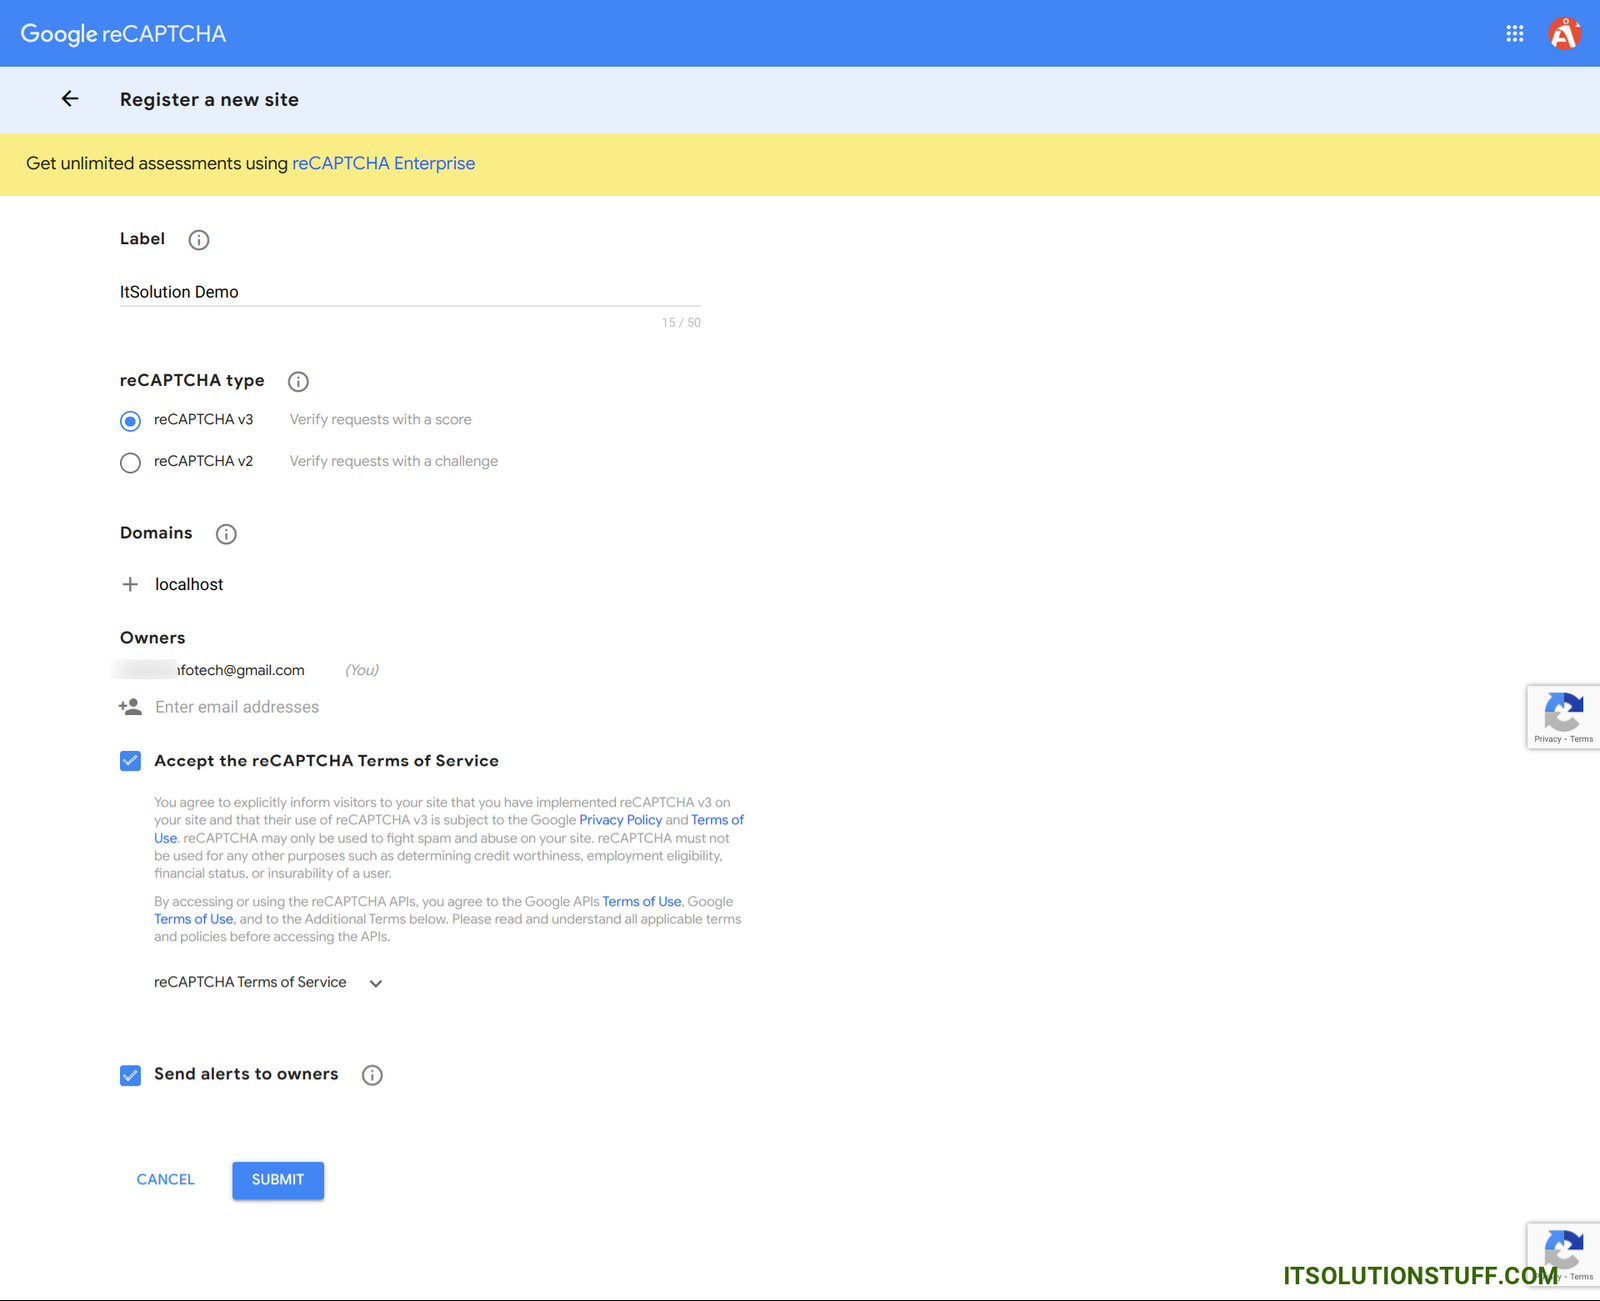This screenshot has width=1600, height=1301.
Task: Click the info icon next to Domains
Action: pos(226,534)
